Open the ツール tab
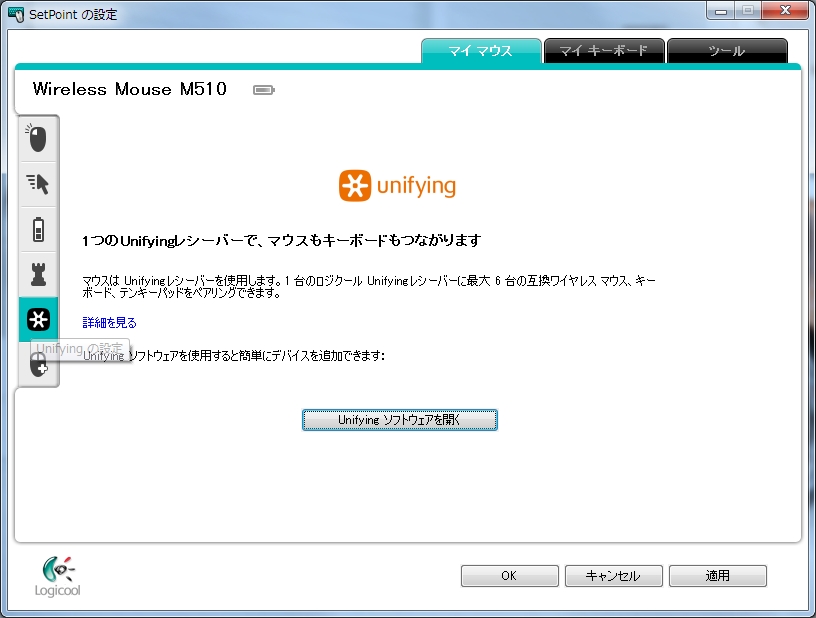816x618 pixels. [x=727, y=50]
